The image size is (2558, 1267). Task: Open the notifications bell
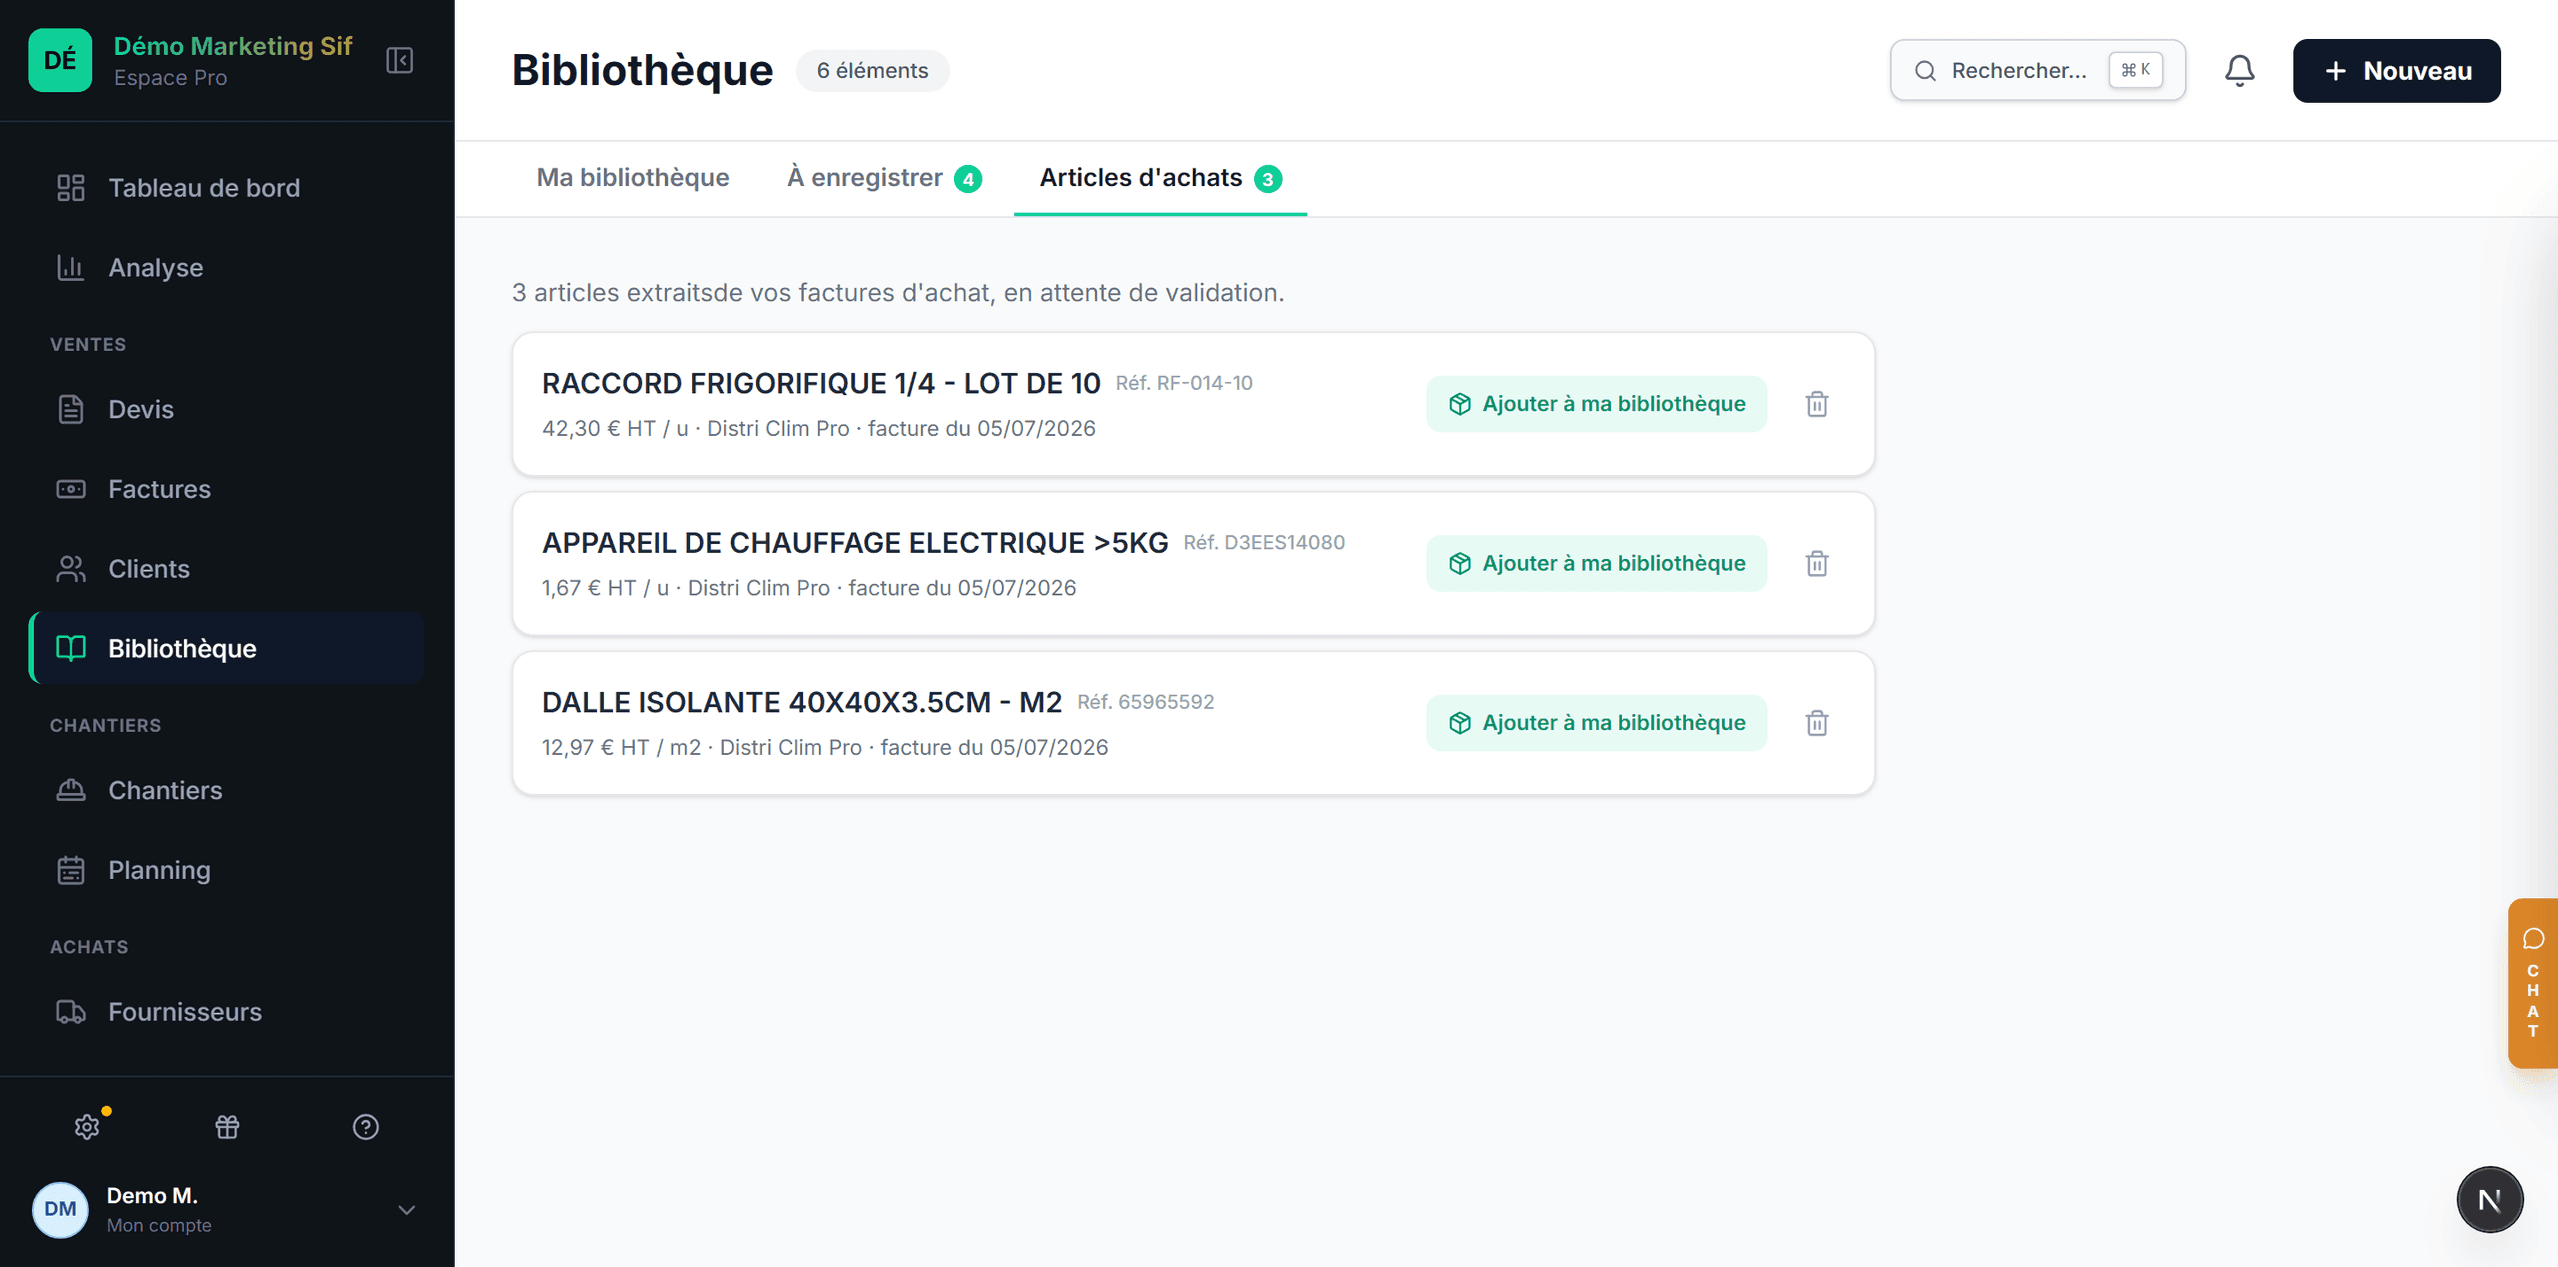click(x=2239, y=70)
